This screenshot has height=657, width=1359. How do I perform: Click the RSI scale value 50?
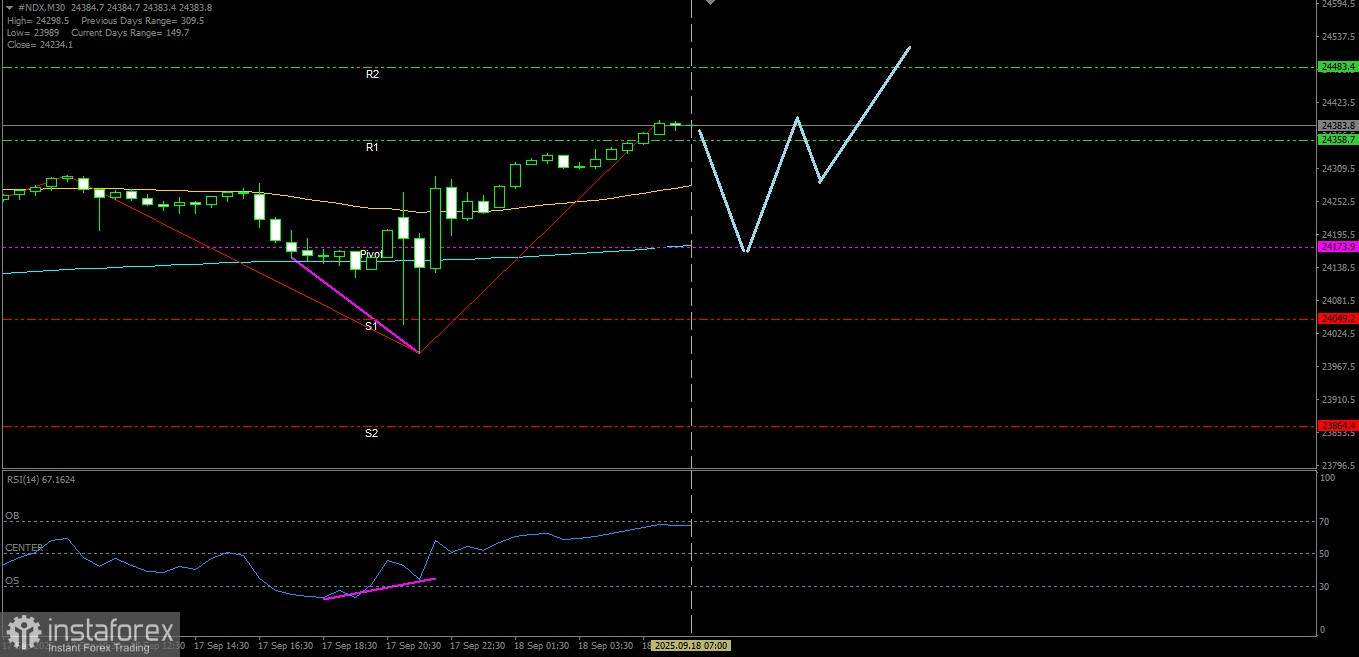[x=1326, y=553]
